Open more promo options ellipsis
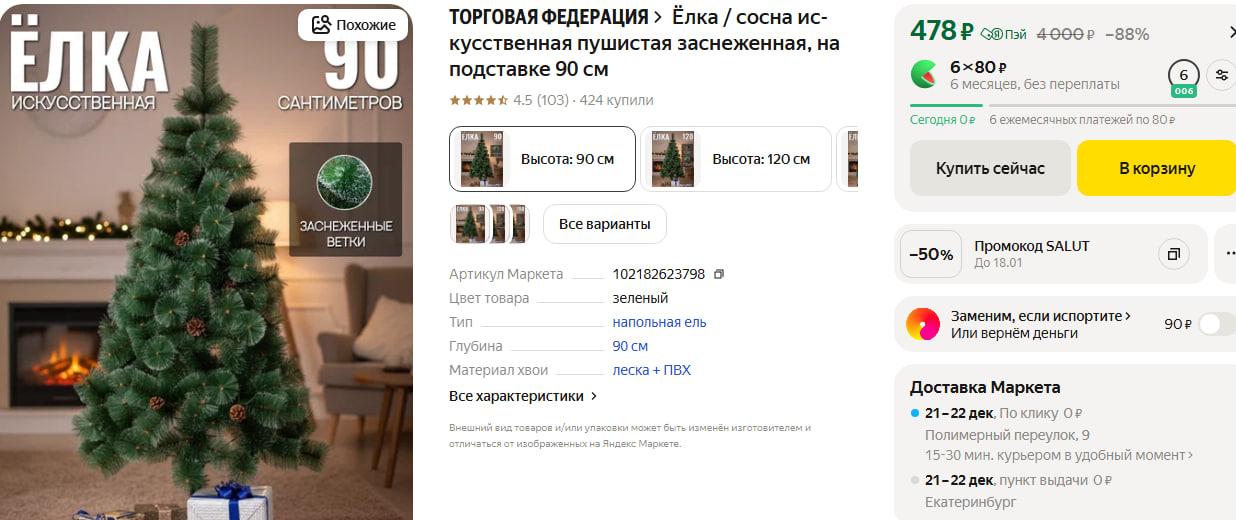This screenshot has height=520, width=1236. [x=1226, y=254]
